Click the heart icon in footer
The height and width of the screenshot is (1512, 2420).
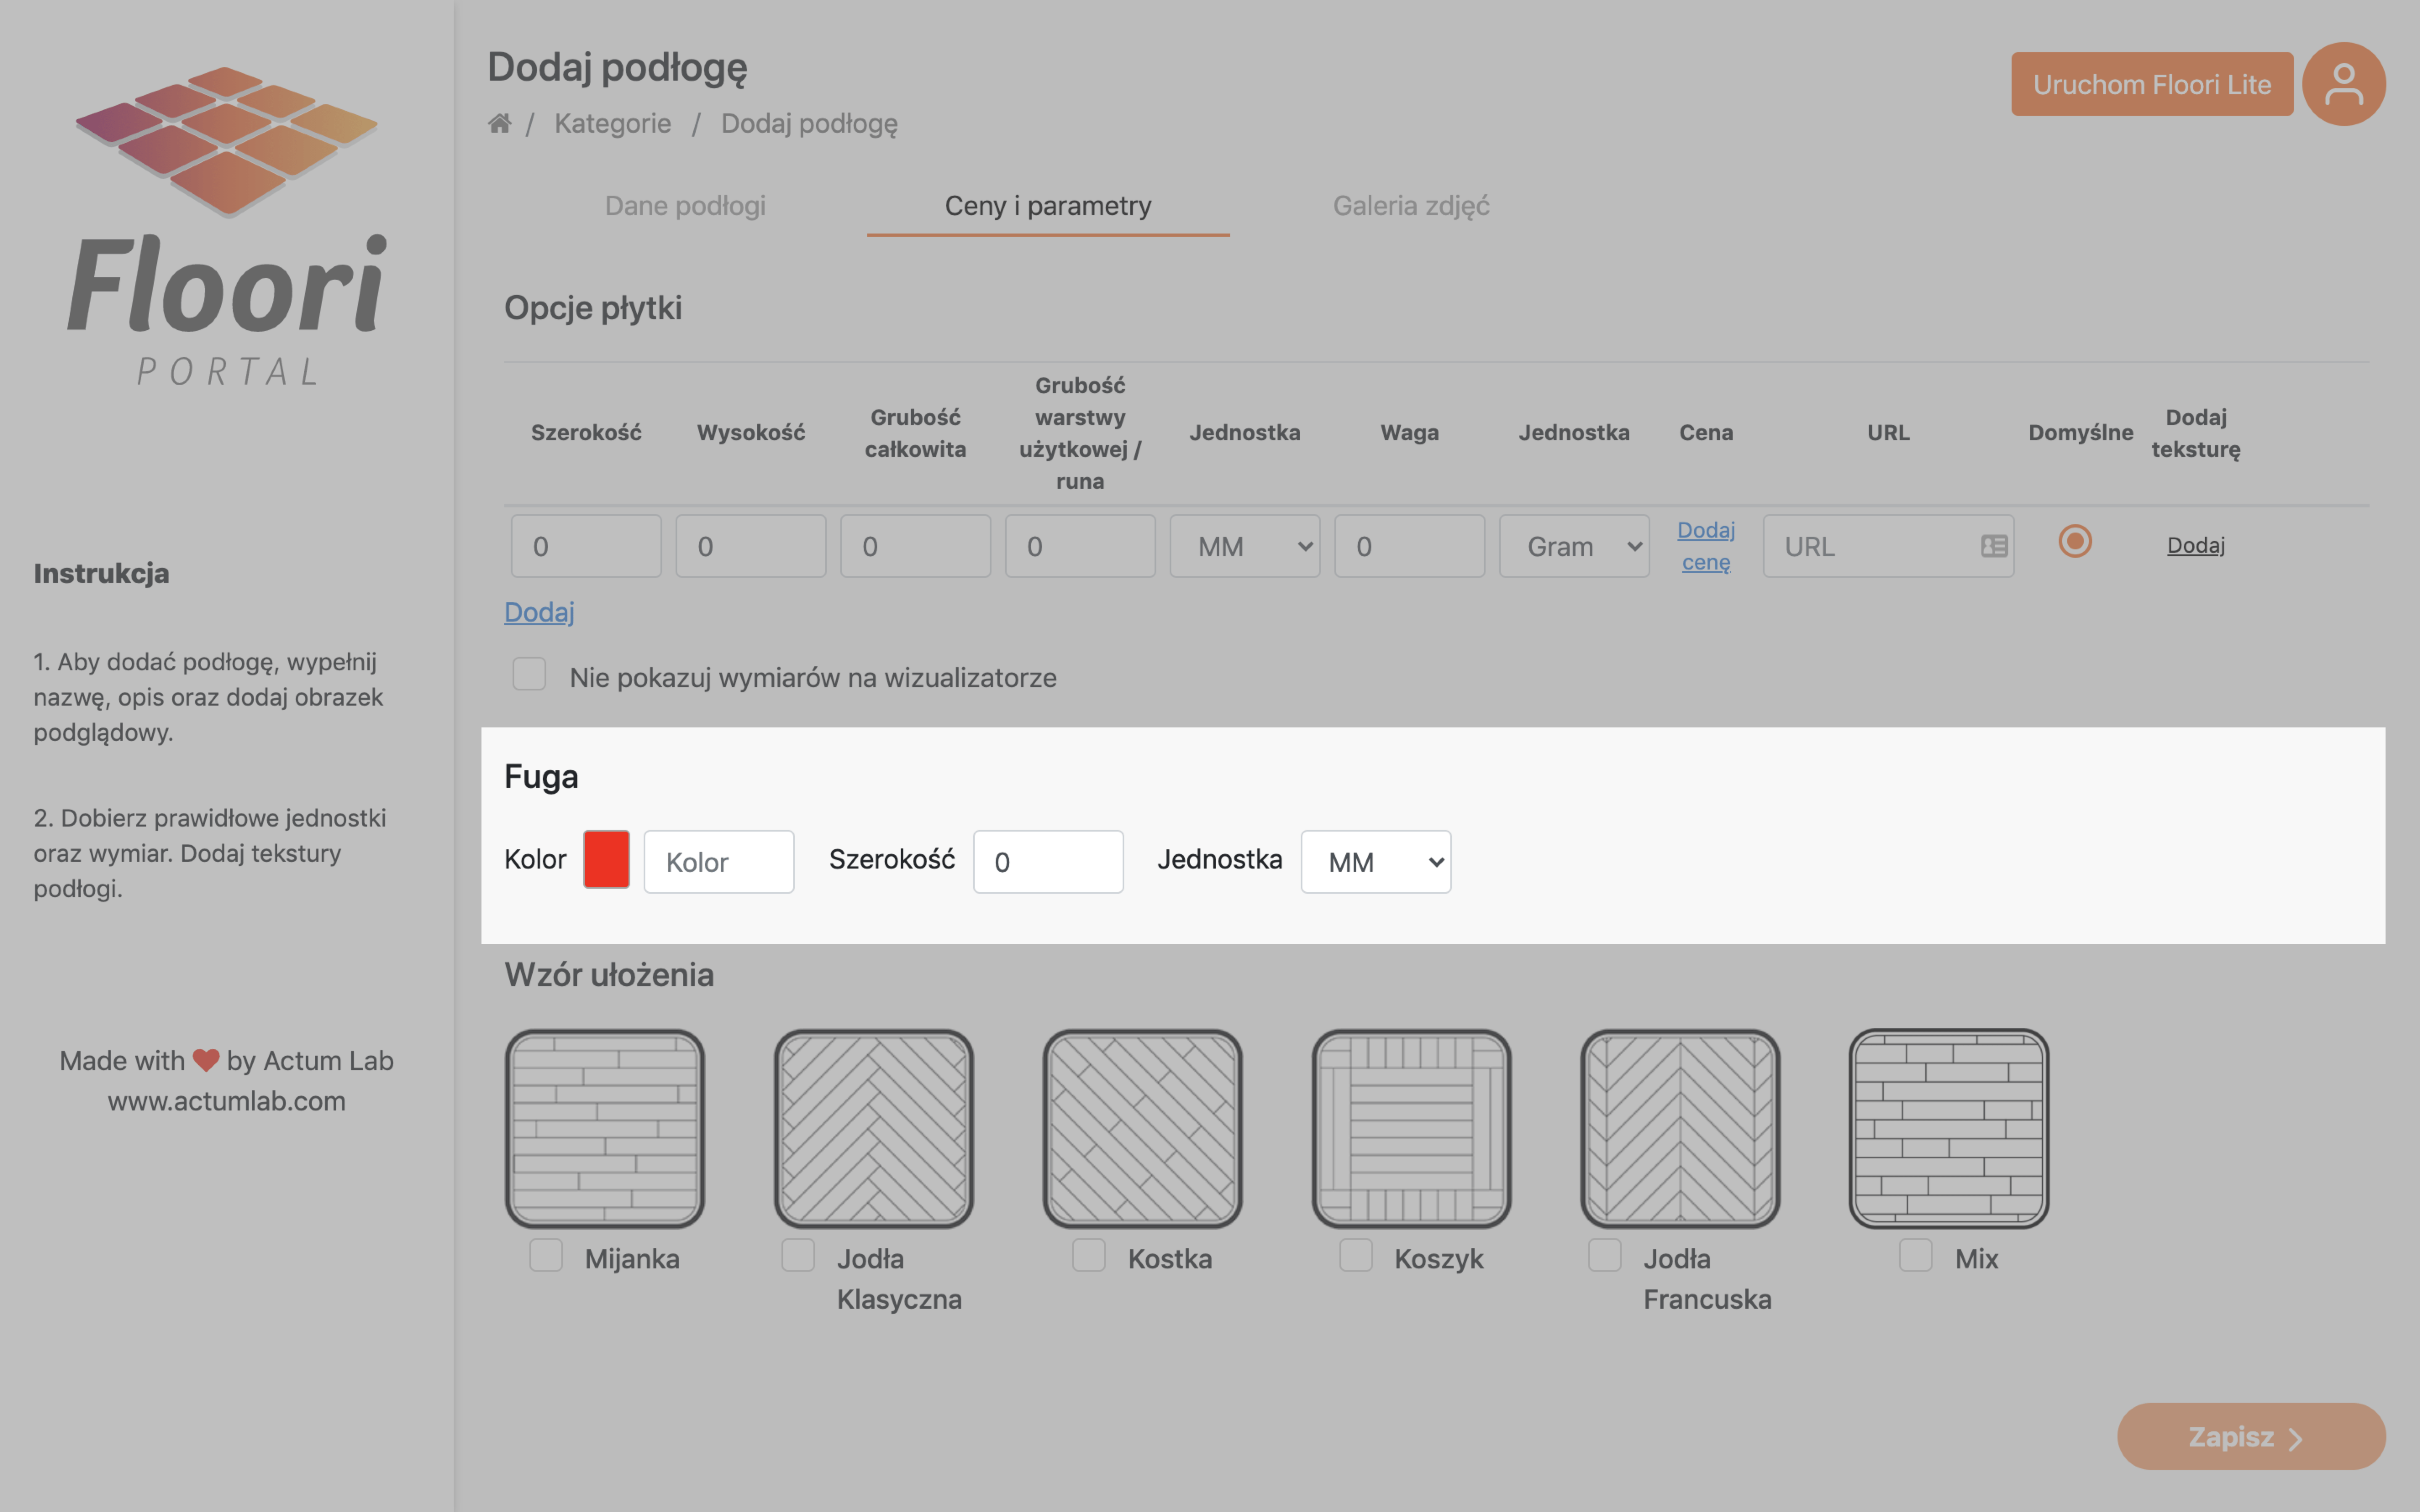[206, 1060]
